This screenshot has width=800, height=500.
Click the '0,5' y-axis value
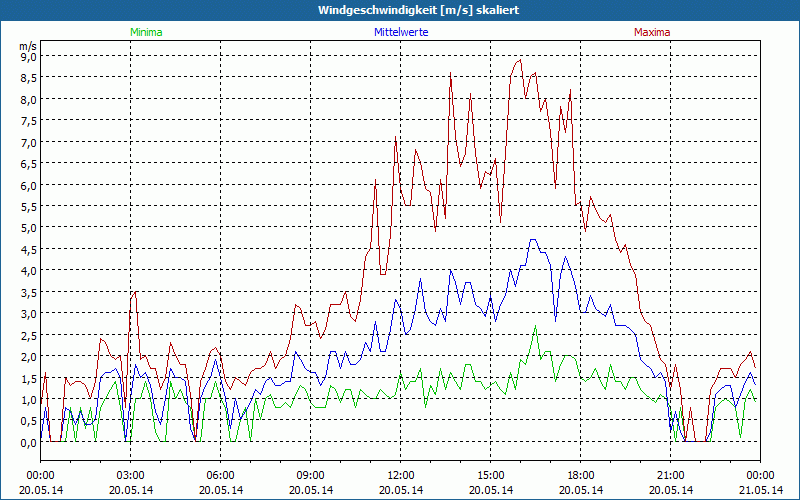(29, 421)
